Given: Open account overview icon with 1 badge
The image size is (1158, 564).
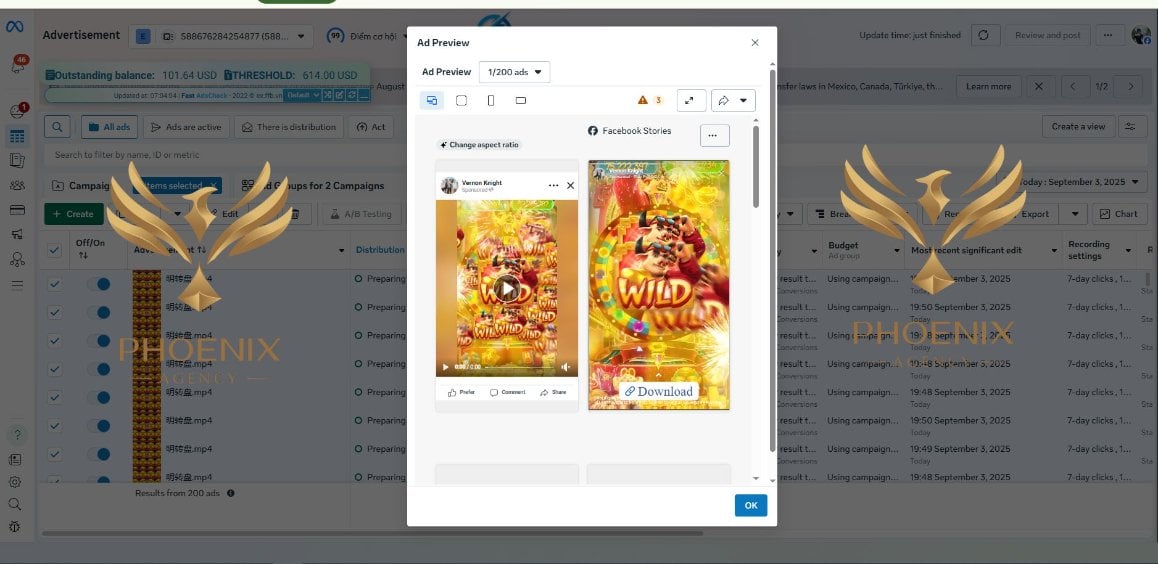Looking at the screenshot, I should tap(16, 111).
